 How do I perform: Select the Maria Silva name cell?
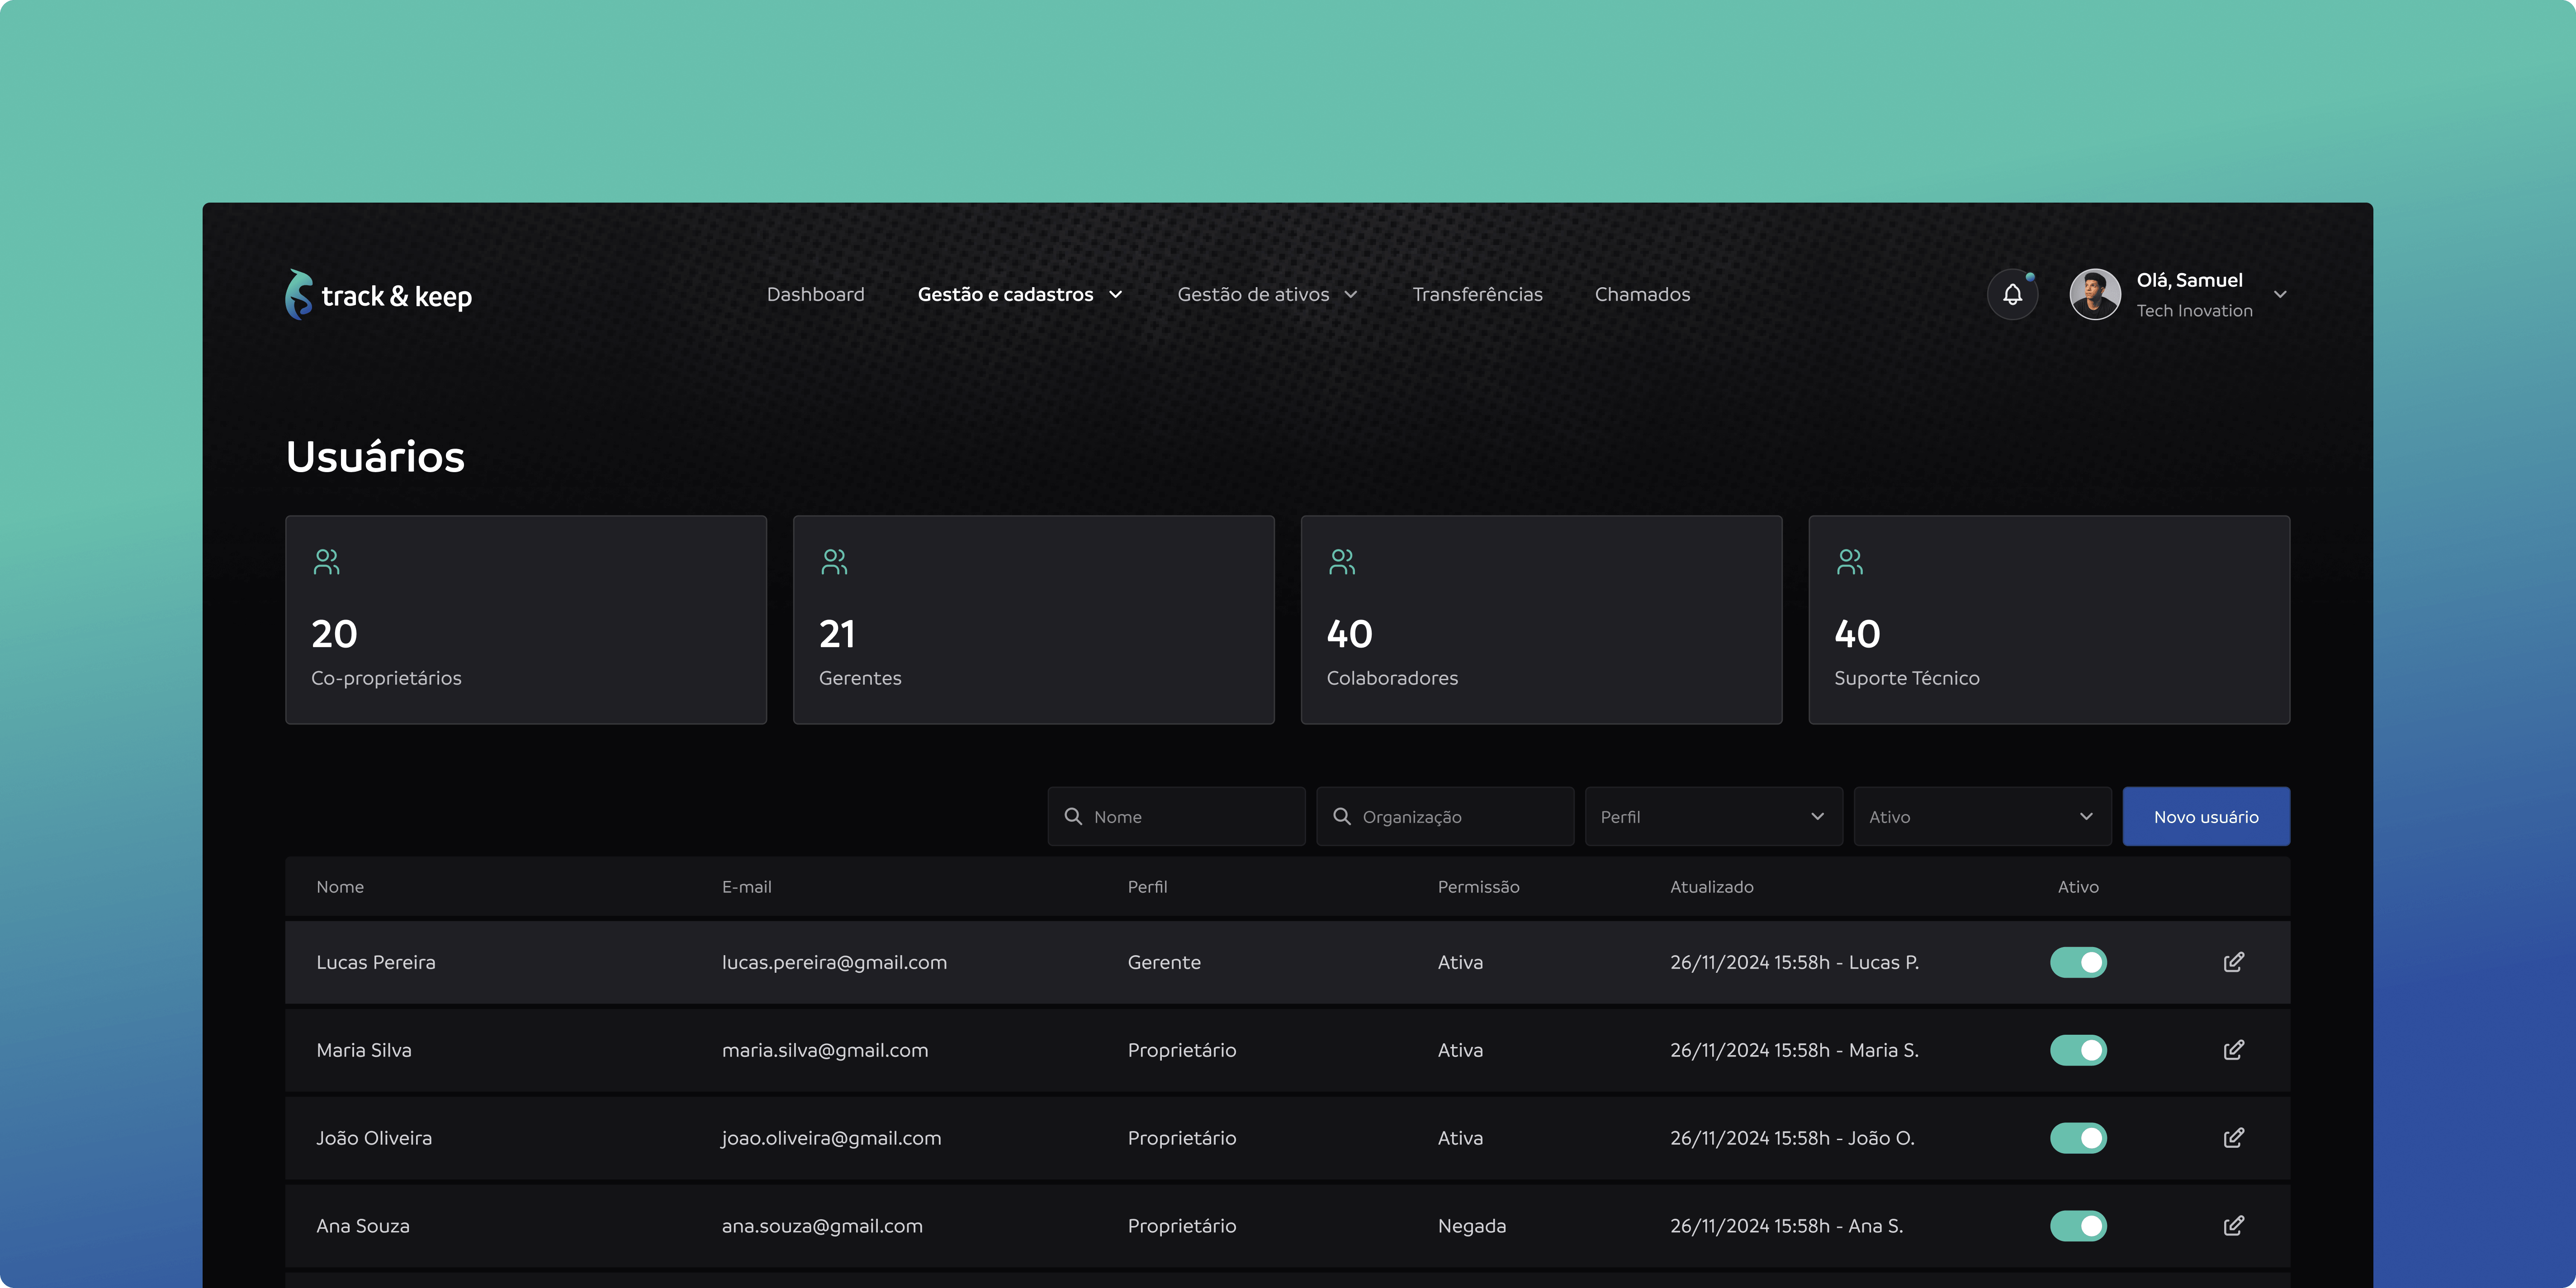click(x=364, y=1050)
